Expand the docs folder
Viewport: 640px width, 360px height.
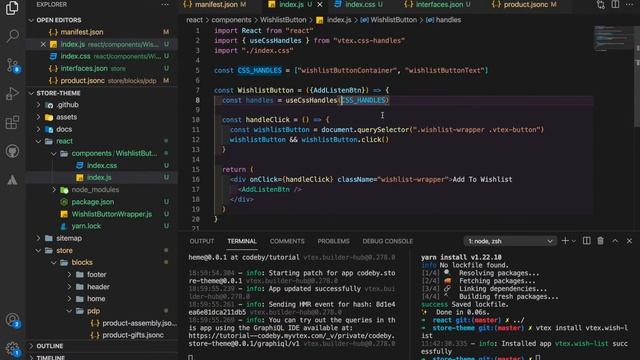click(x=102, y=129)
